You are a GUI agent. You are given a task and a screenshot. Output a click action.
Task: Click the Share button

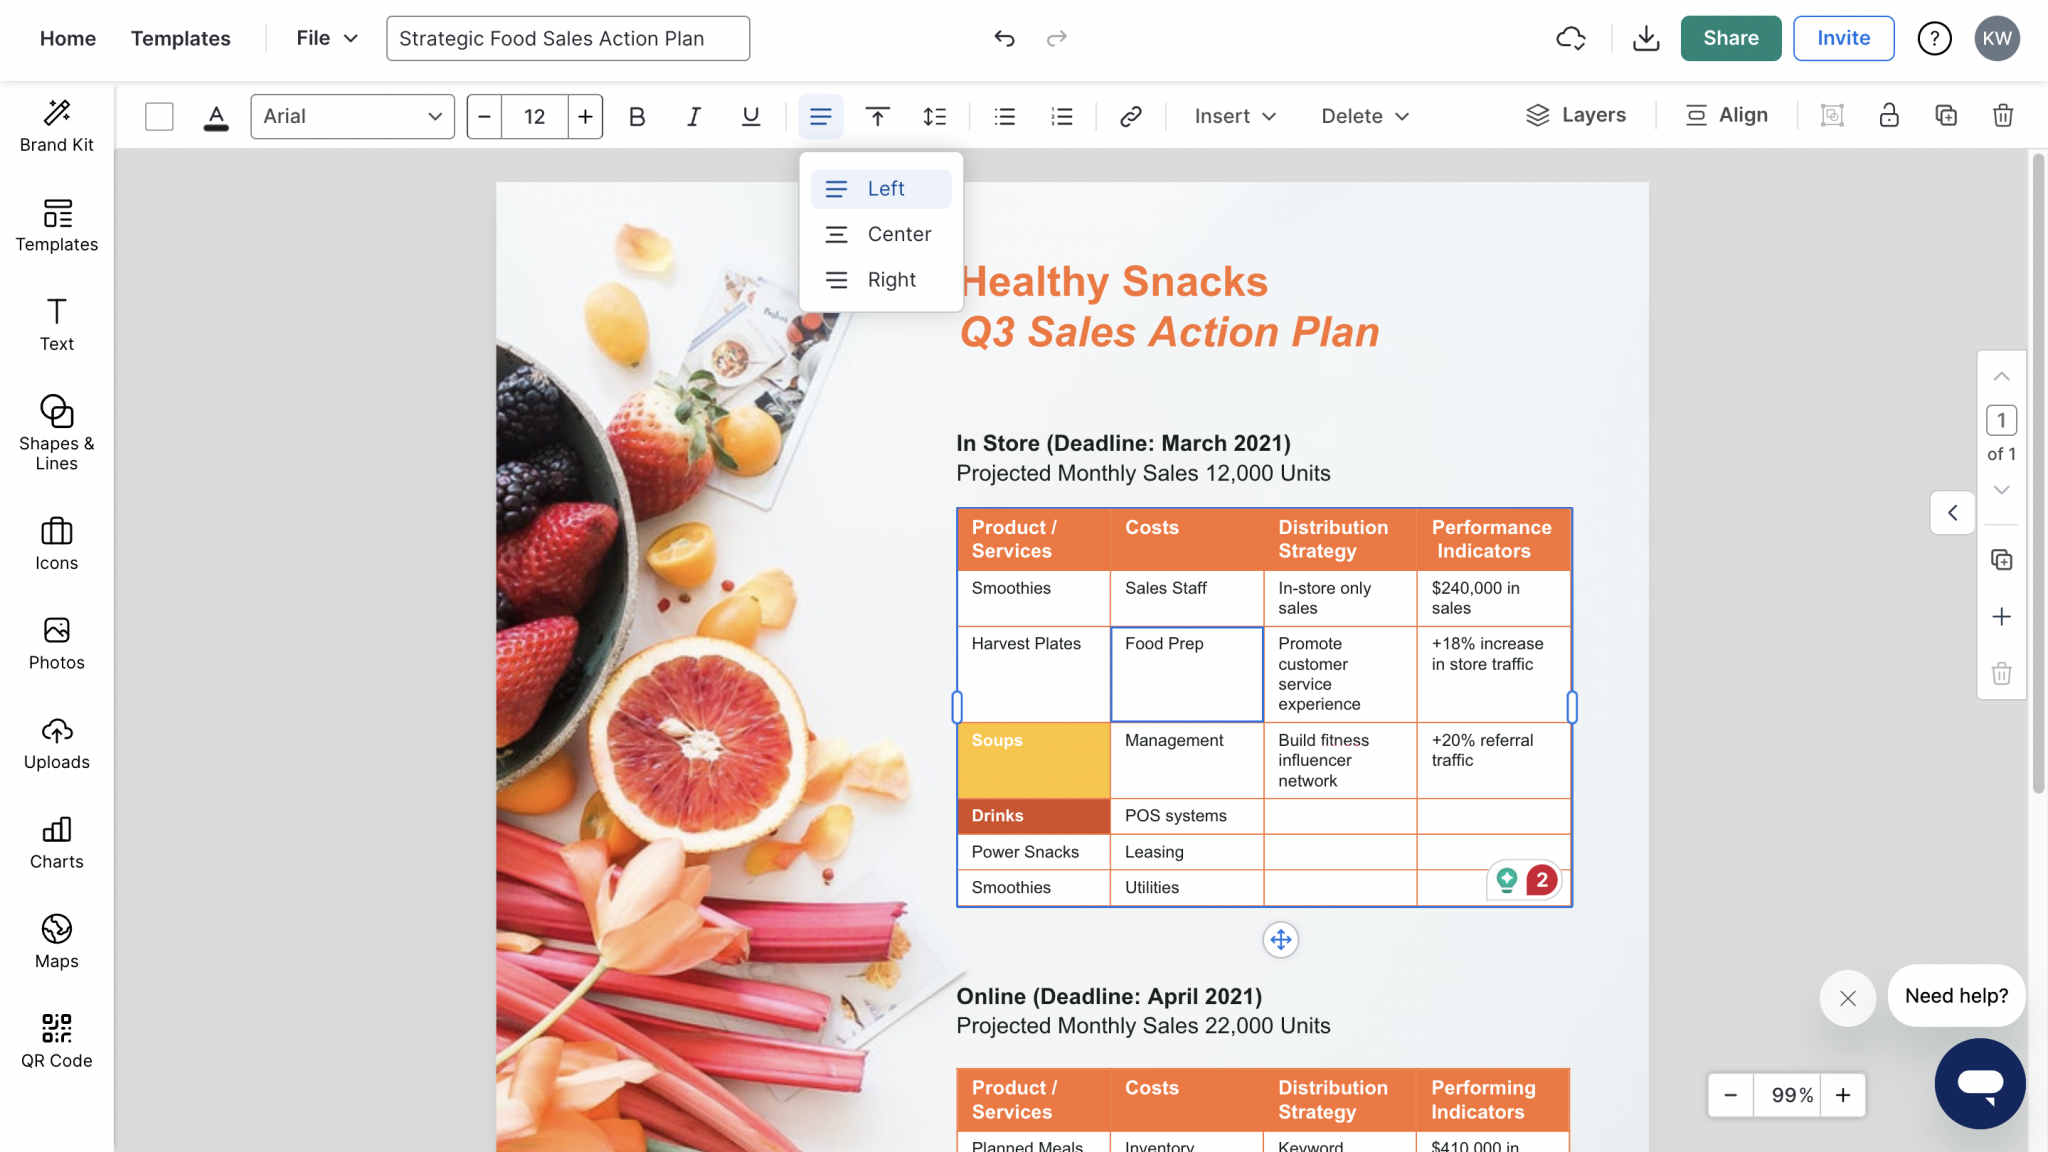click(1730, 38)
